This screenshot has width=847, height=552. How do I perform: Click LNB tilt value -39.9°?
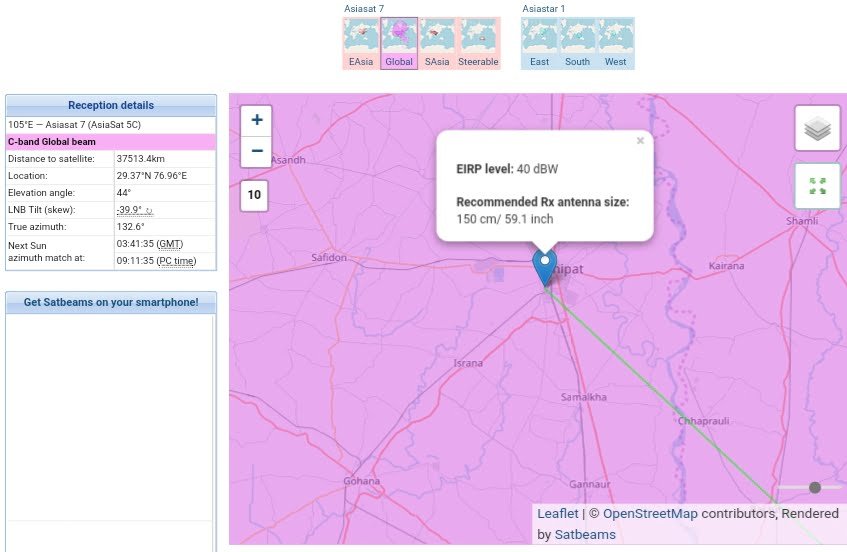pyautogui.click(x=129, y=210)
